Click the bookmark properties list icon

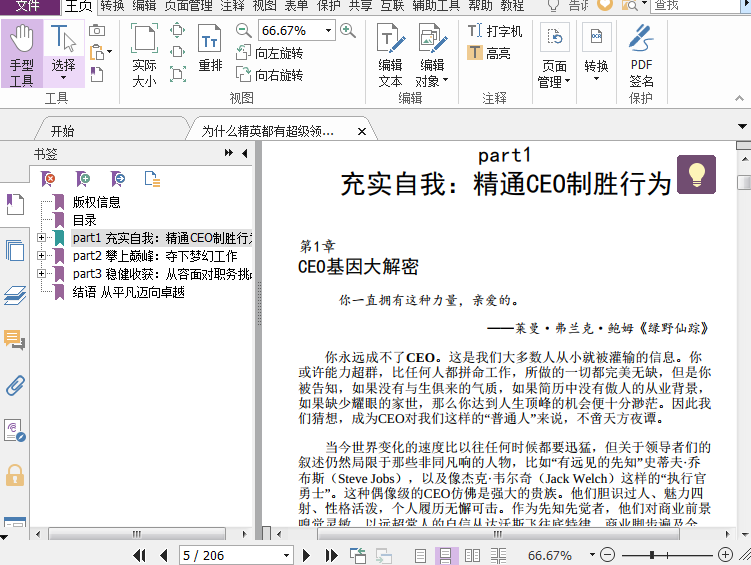point(152,179)
